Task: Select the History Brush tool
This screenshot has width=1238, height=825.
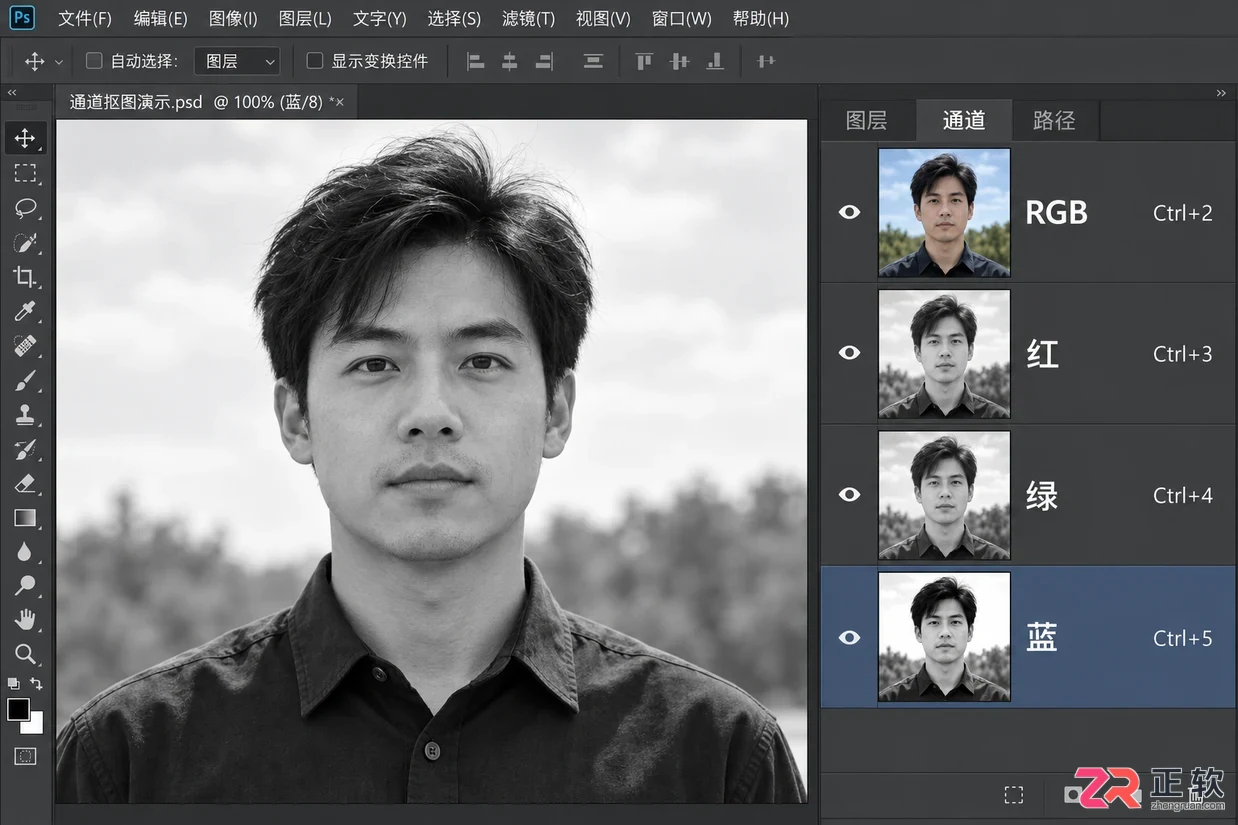Action: [x=26, y=450]
